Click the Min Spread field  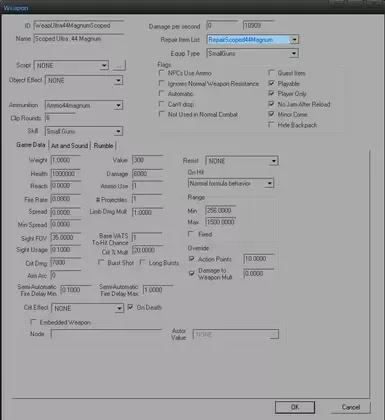(66, 224)
